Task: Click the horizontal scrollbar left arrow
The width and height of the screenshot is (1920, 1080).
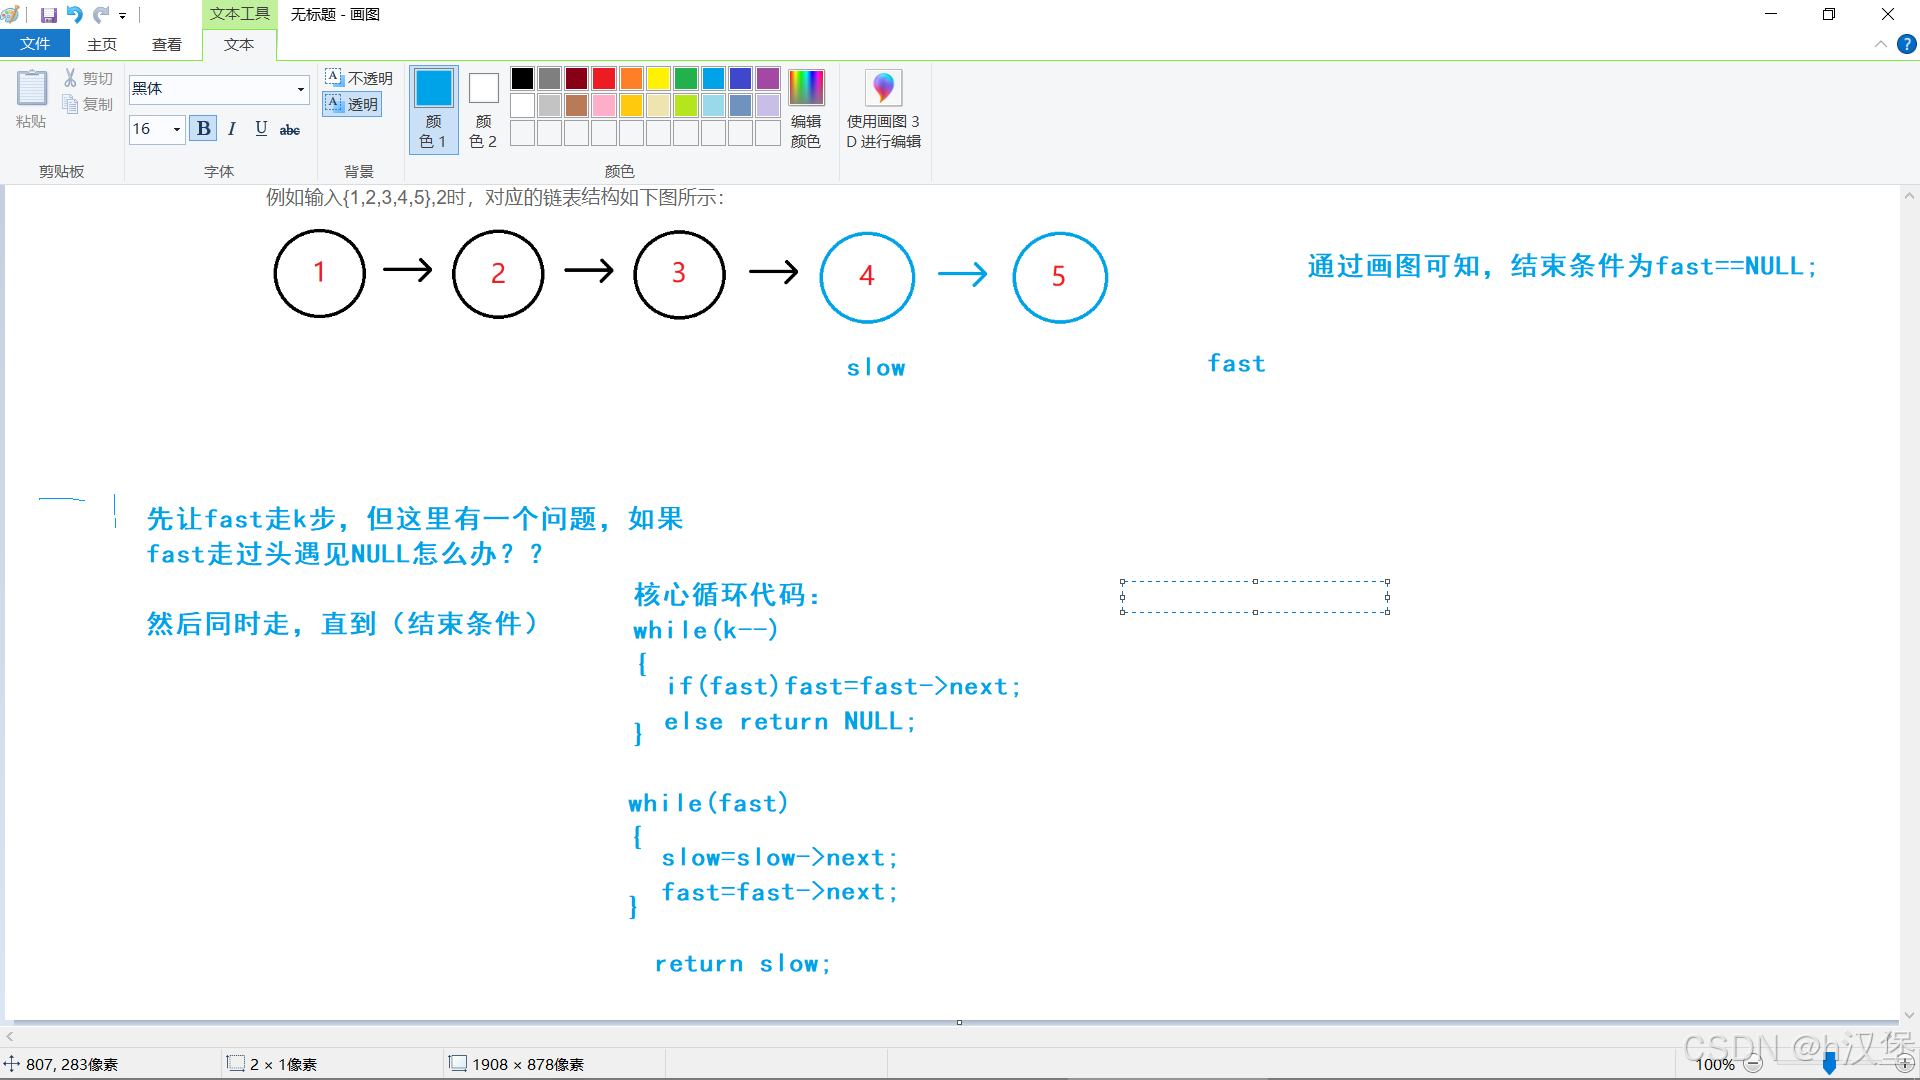Action: click(10, 1037)
